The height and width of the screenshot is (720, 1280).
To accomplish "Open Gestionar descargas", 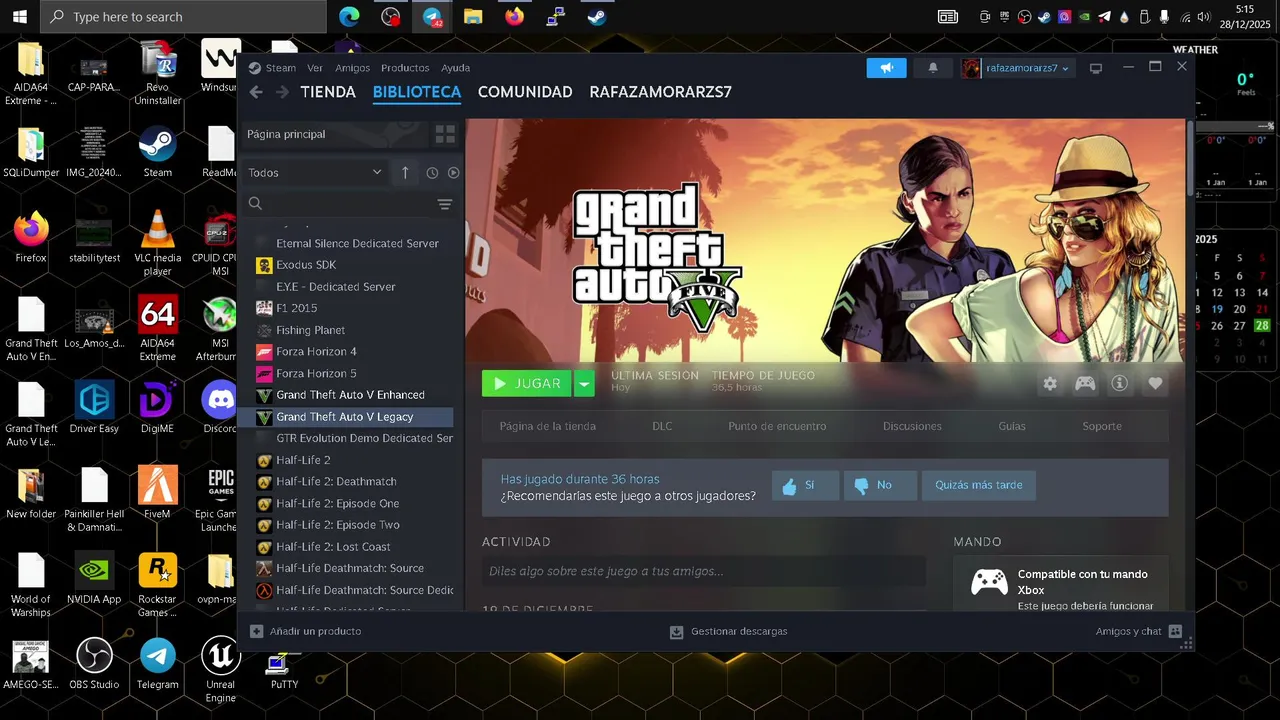I will (x=729, y=631).
